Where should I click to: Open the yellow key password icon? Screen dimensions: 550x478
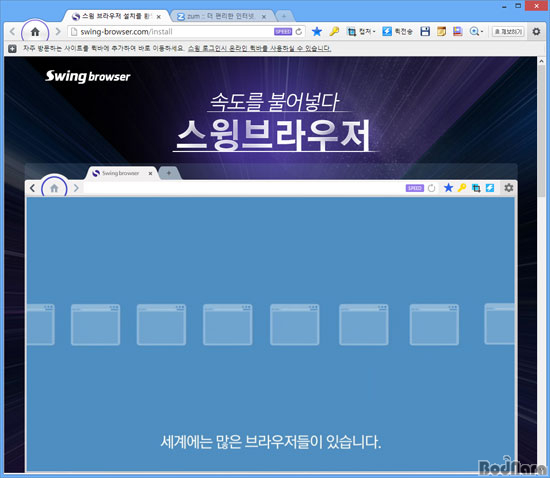334,32
